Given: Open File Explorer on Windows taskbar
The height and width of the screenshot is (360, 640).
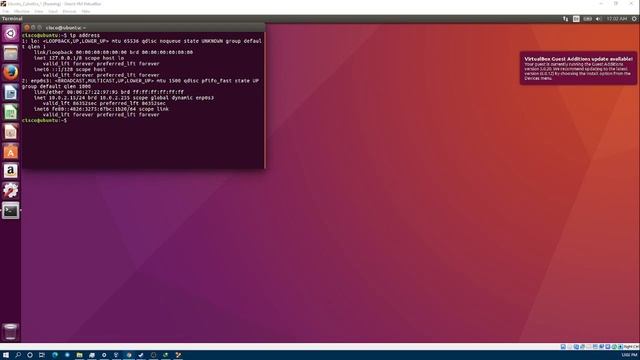Looking at the screenshot, I should [x=79, y=355].
